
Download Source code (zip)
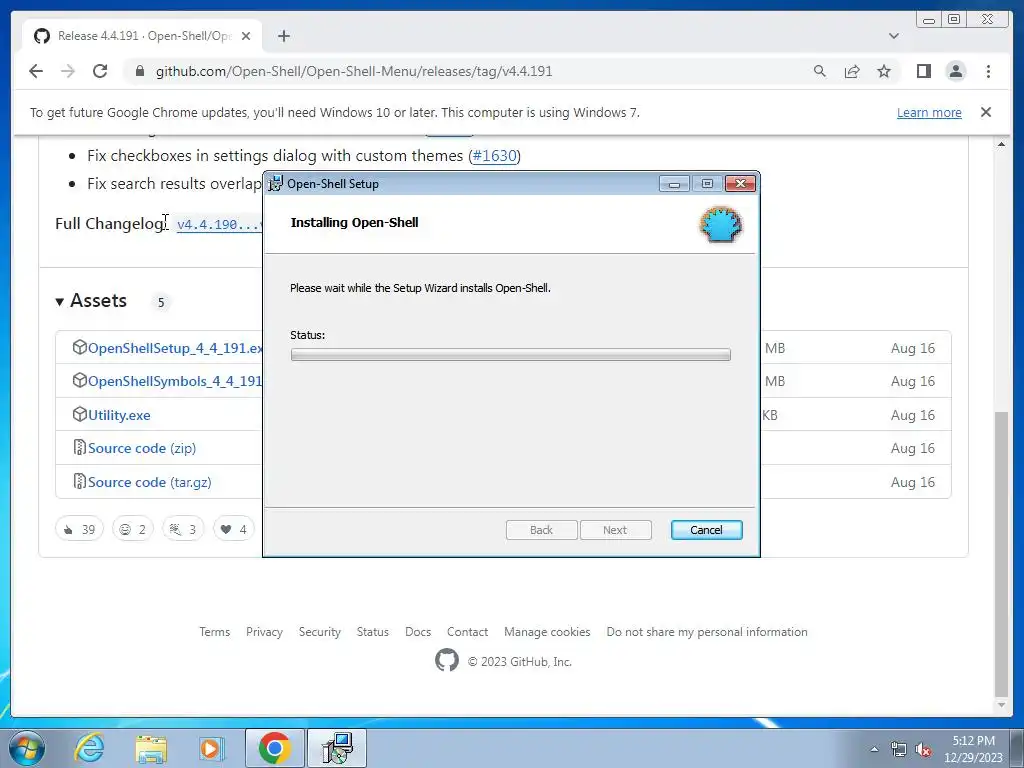tap(142, 448)
